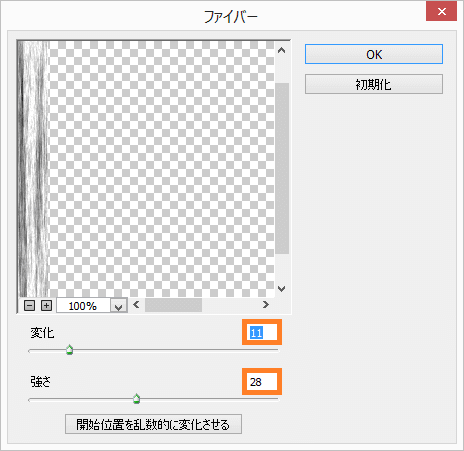Click the 変化 slider handle
The image size is (464, 451).
point(69,350)
